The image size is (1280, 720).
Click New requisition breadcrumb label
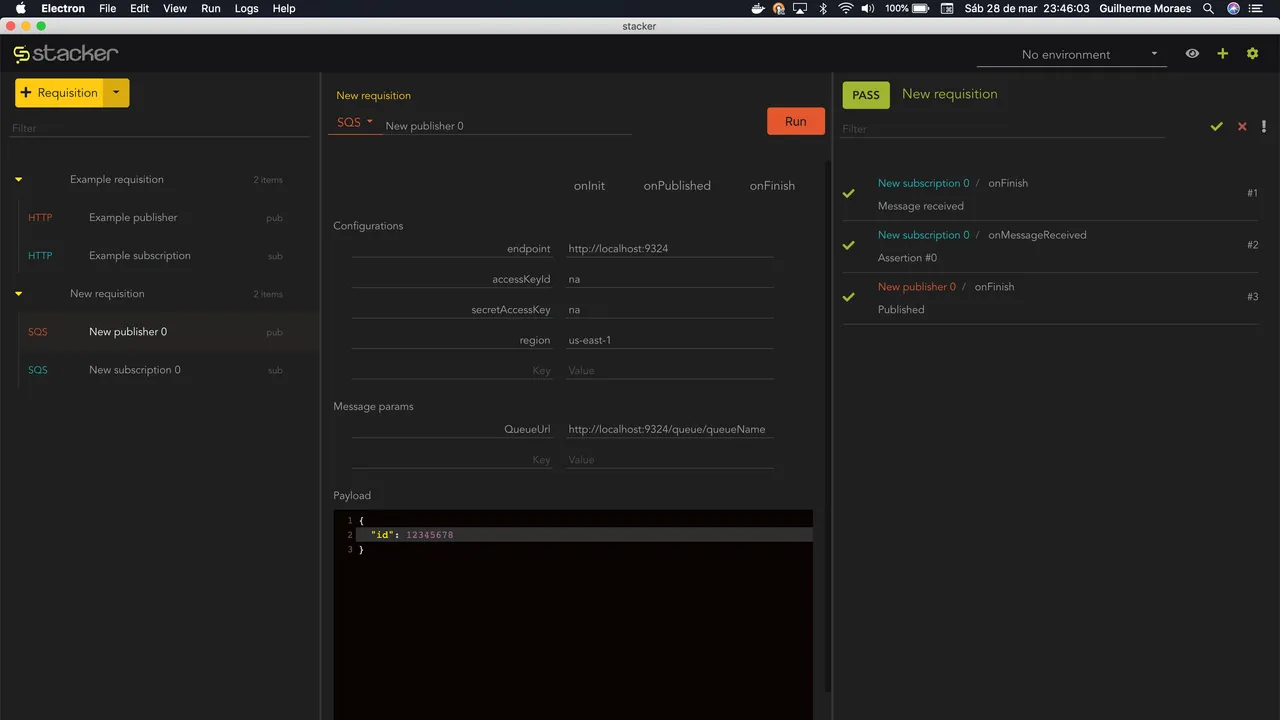pyautogui.click(x=373, y=96)
